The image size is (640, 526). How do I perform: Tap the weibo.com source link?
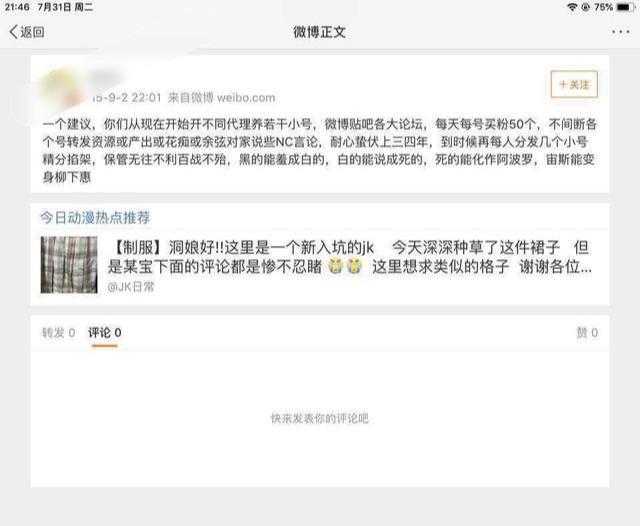coord(246,98)
